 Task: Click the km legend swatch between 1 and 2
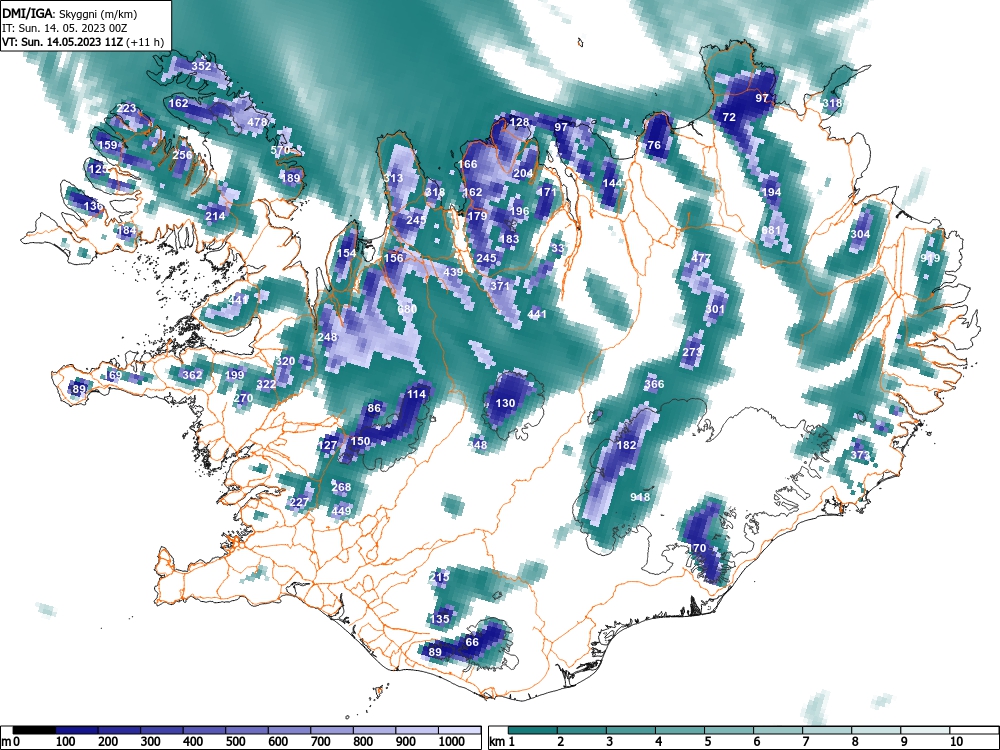[x=533, y=730]
